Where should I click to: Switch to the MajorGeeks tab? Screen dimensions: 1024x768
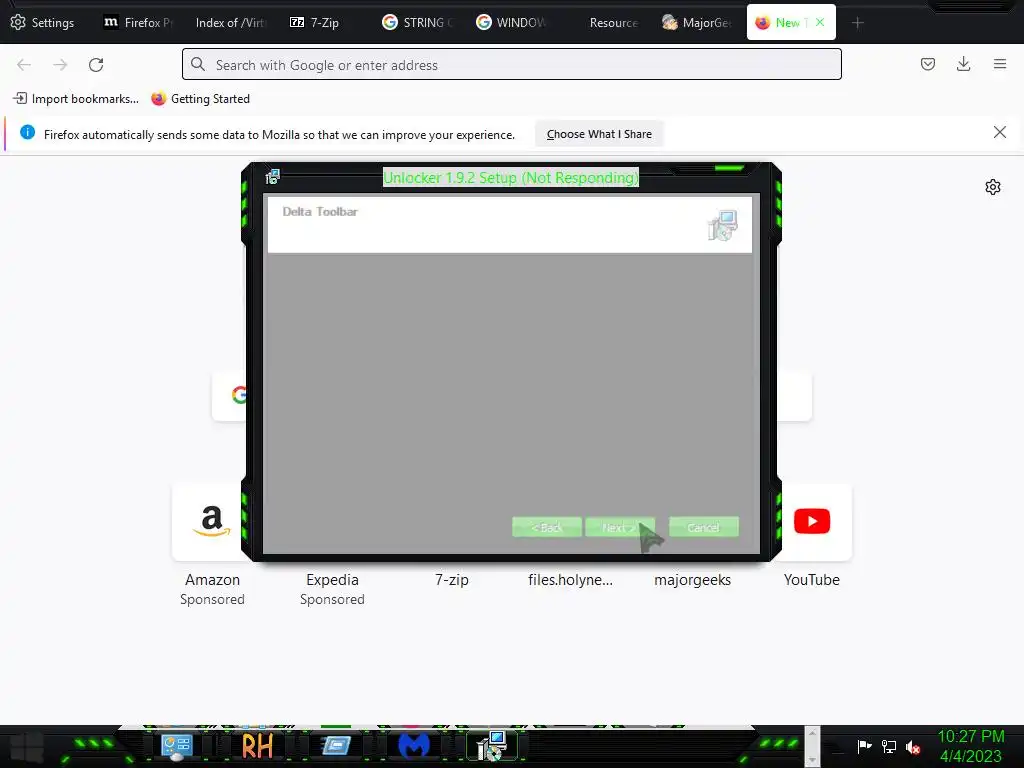pos(697,22)
